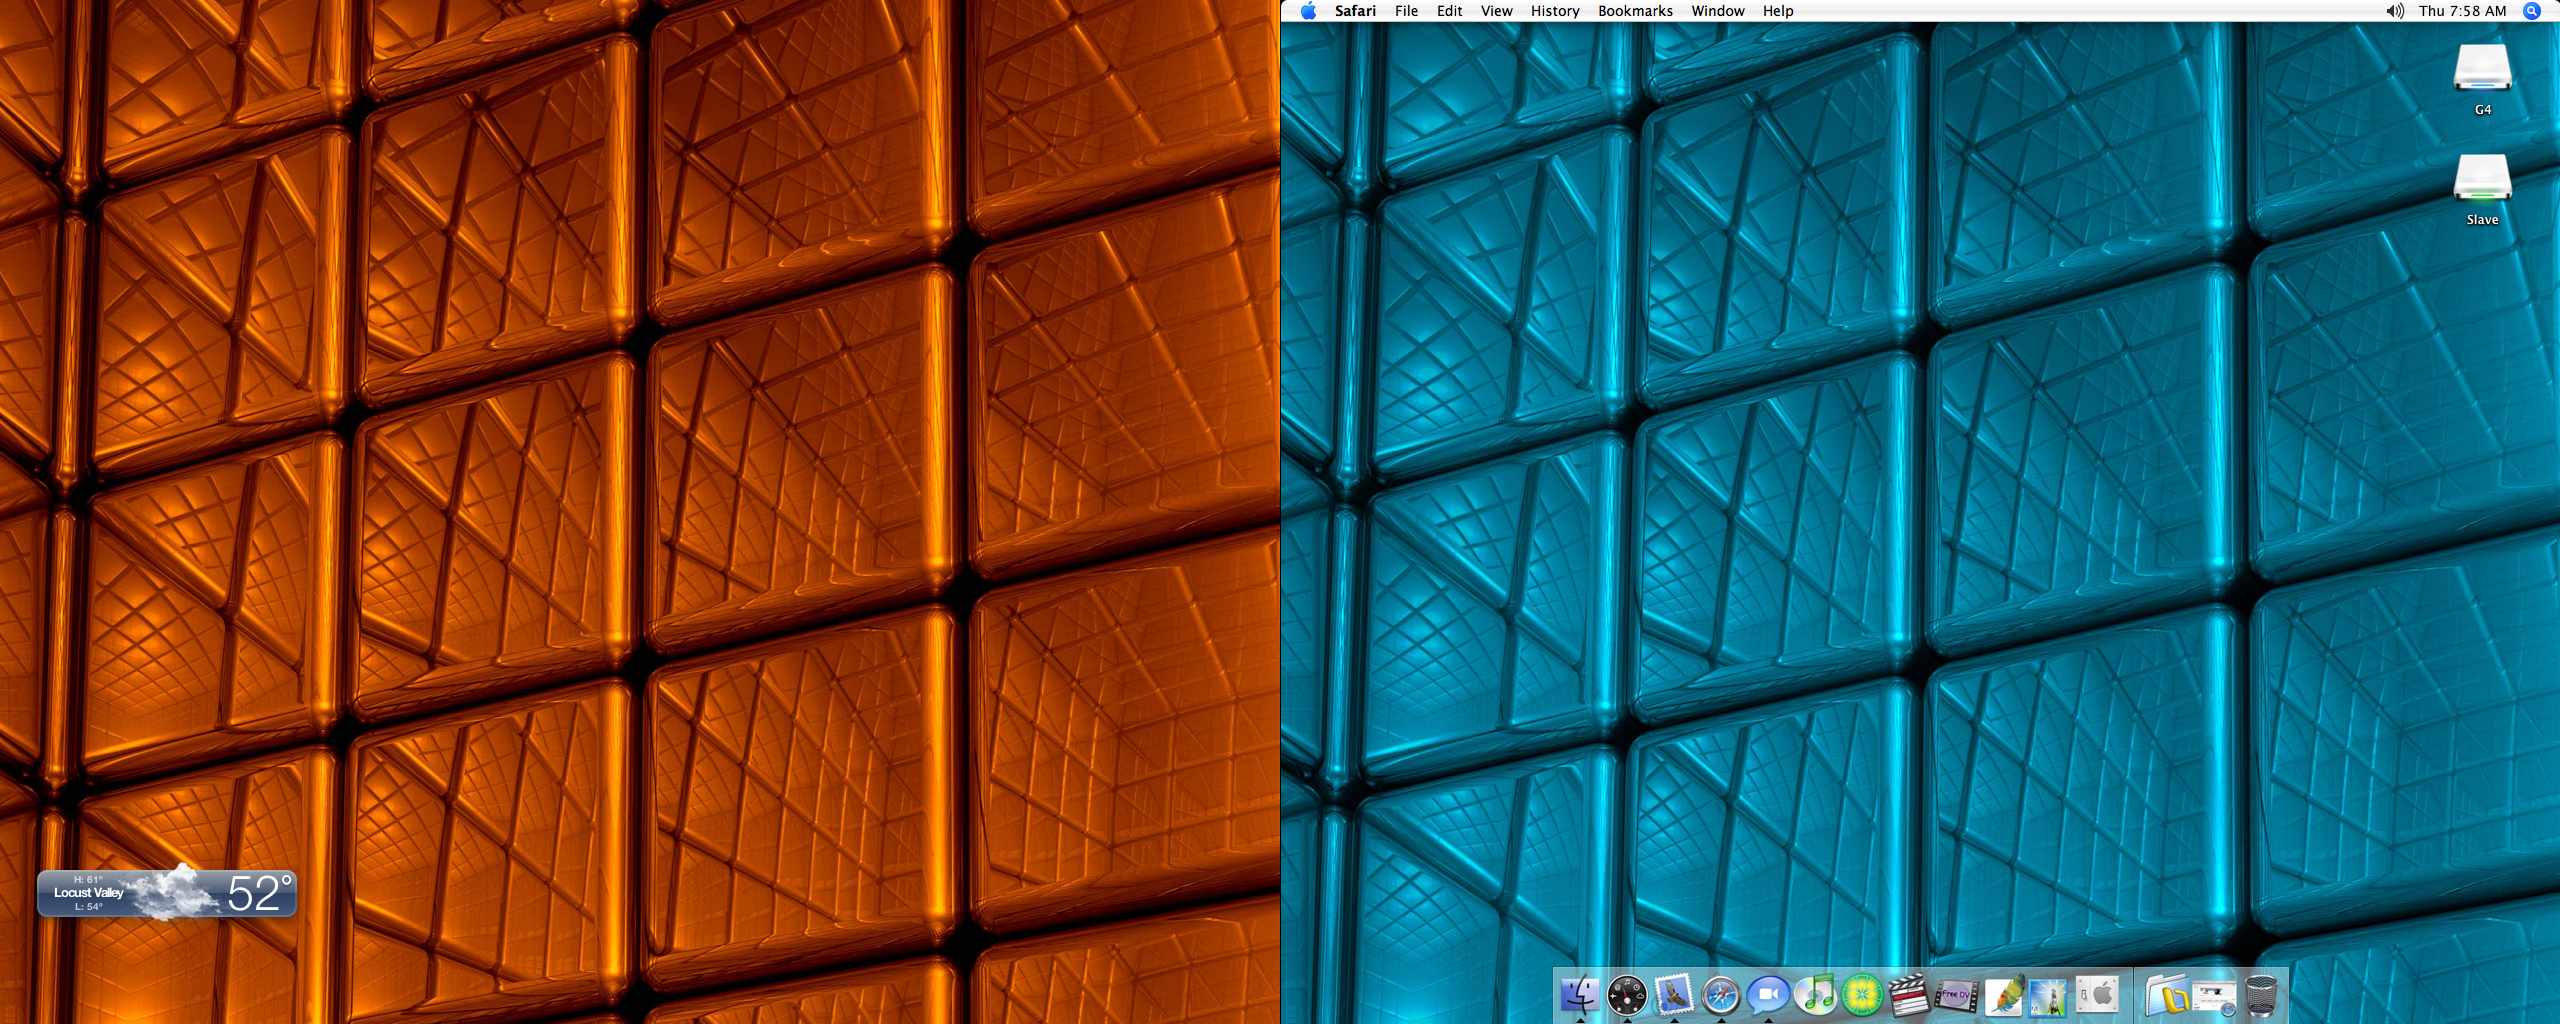Open the Trash in the Dock
This screenshot has width=2560, height=1024.
[2261, 995]
